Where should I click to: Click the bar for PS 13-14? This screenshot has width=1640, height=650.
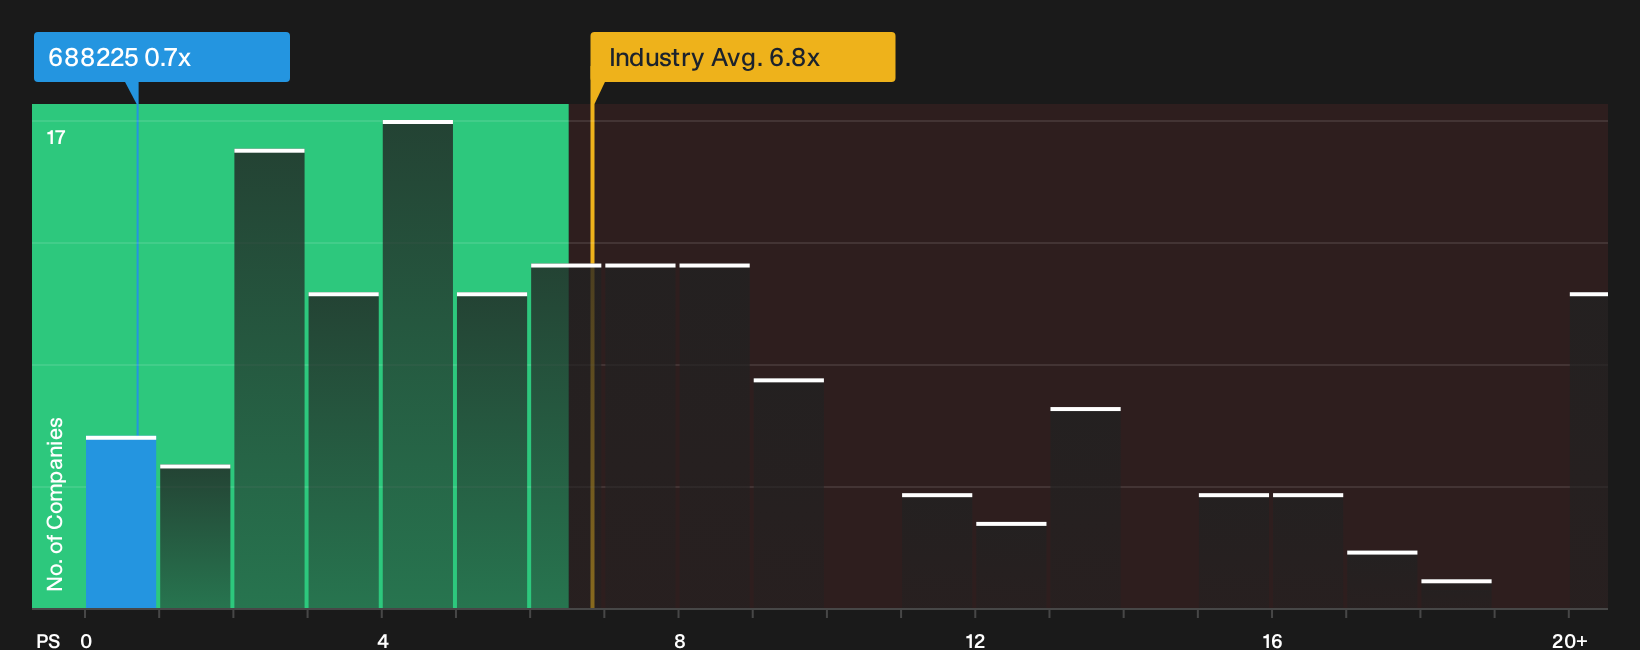pyautogui.click(x=1086, y=507)
